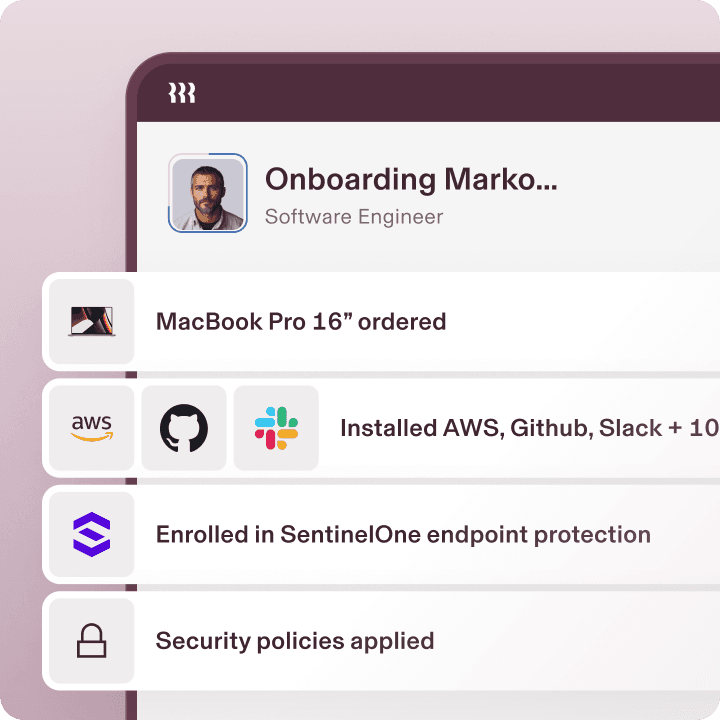This screenshot has height=720, width=720.
Task: Click the padlock security icon
Action: pos(91,640)
